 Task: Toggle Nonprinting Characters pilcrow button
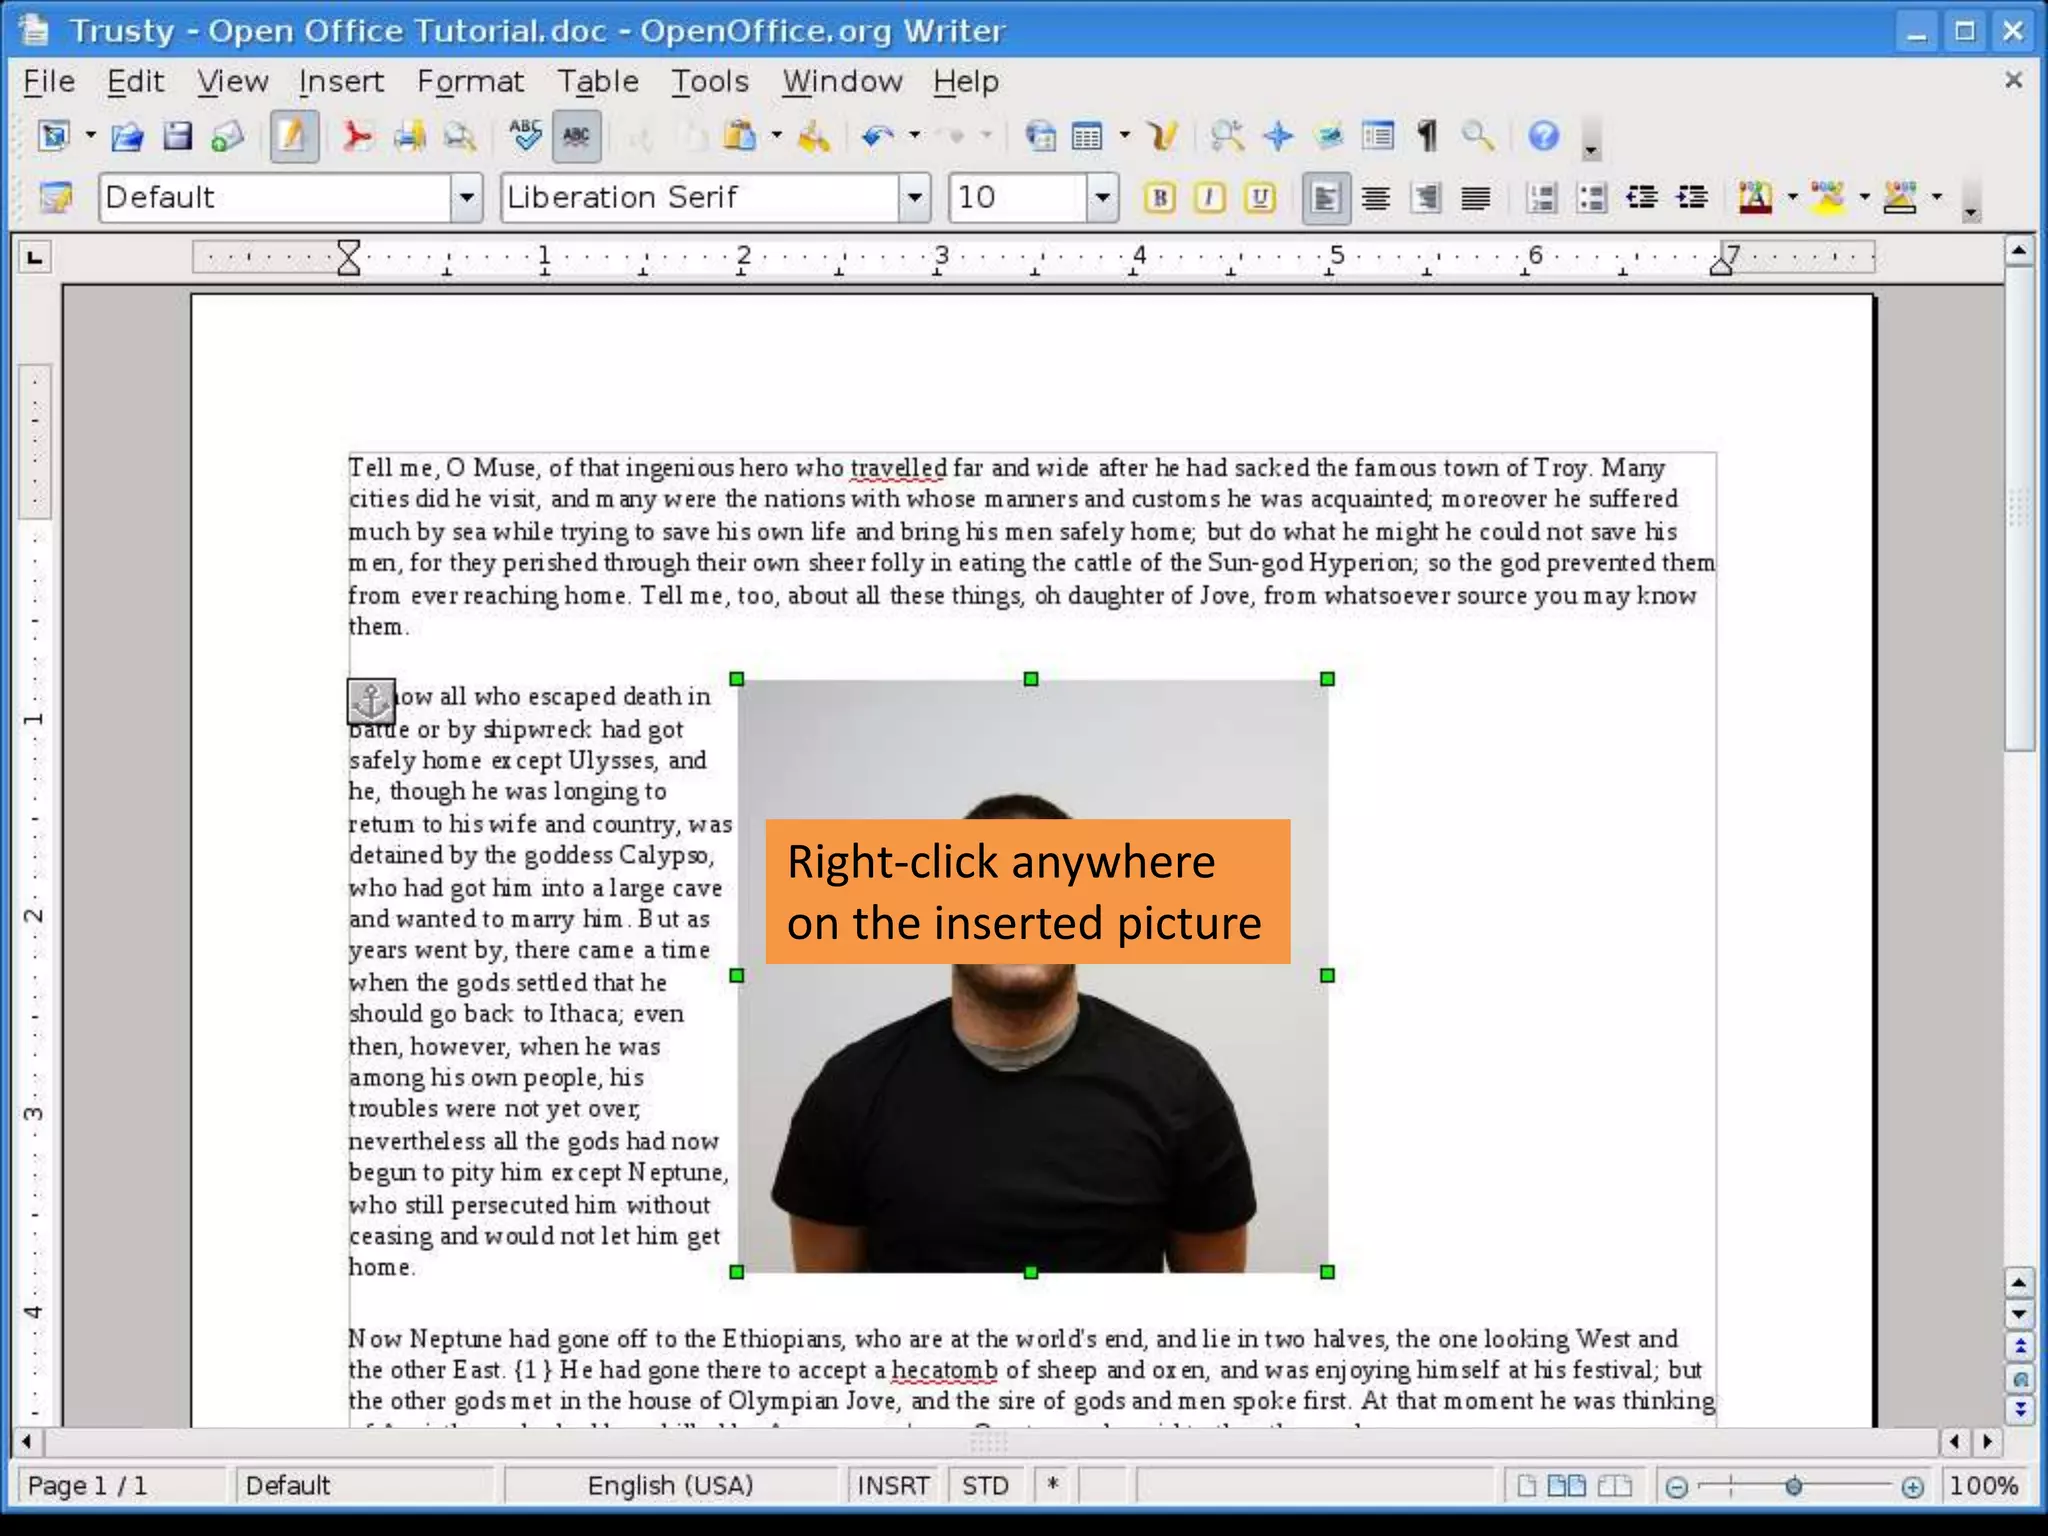coord(1428,136)
